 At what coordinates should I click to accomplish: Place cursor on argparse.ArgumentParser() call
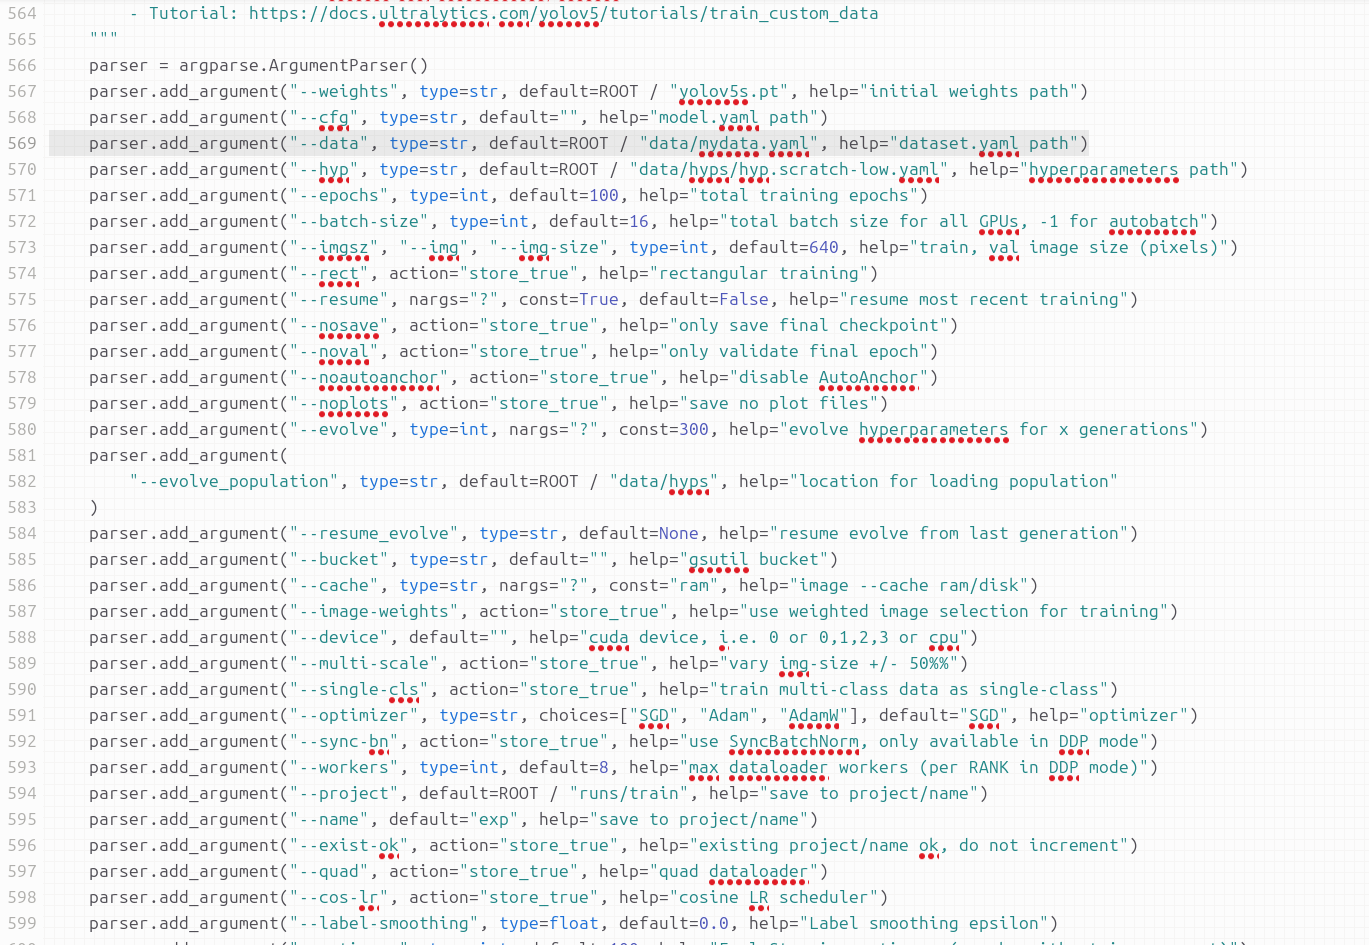pyautogui.click(x=304, y=65)
